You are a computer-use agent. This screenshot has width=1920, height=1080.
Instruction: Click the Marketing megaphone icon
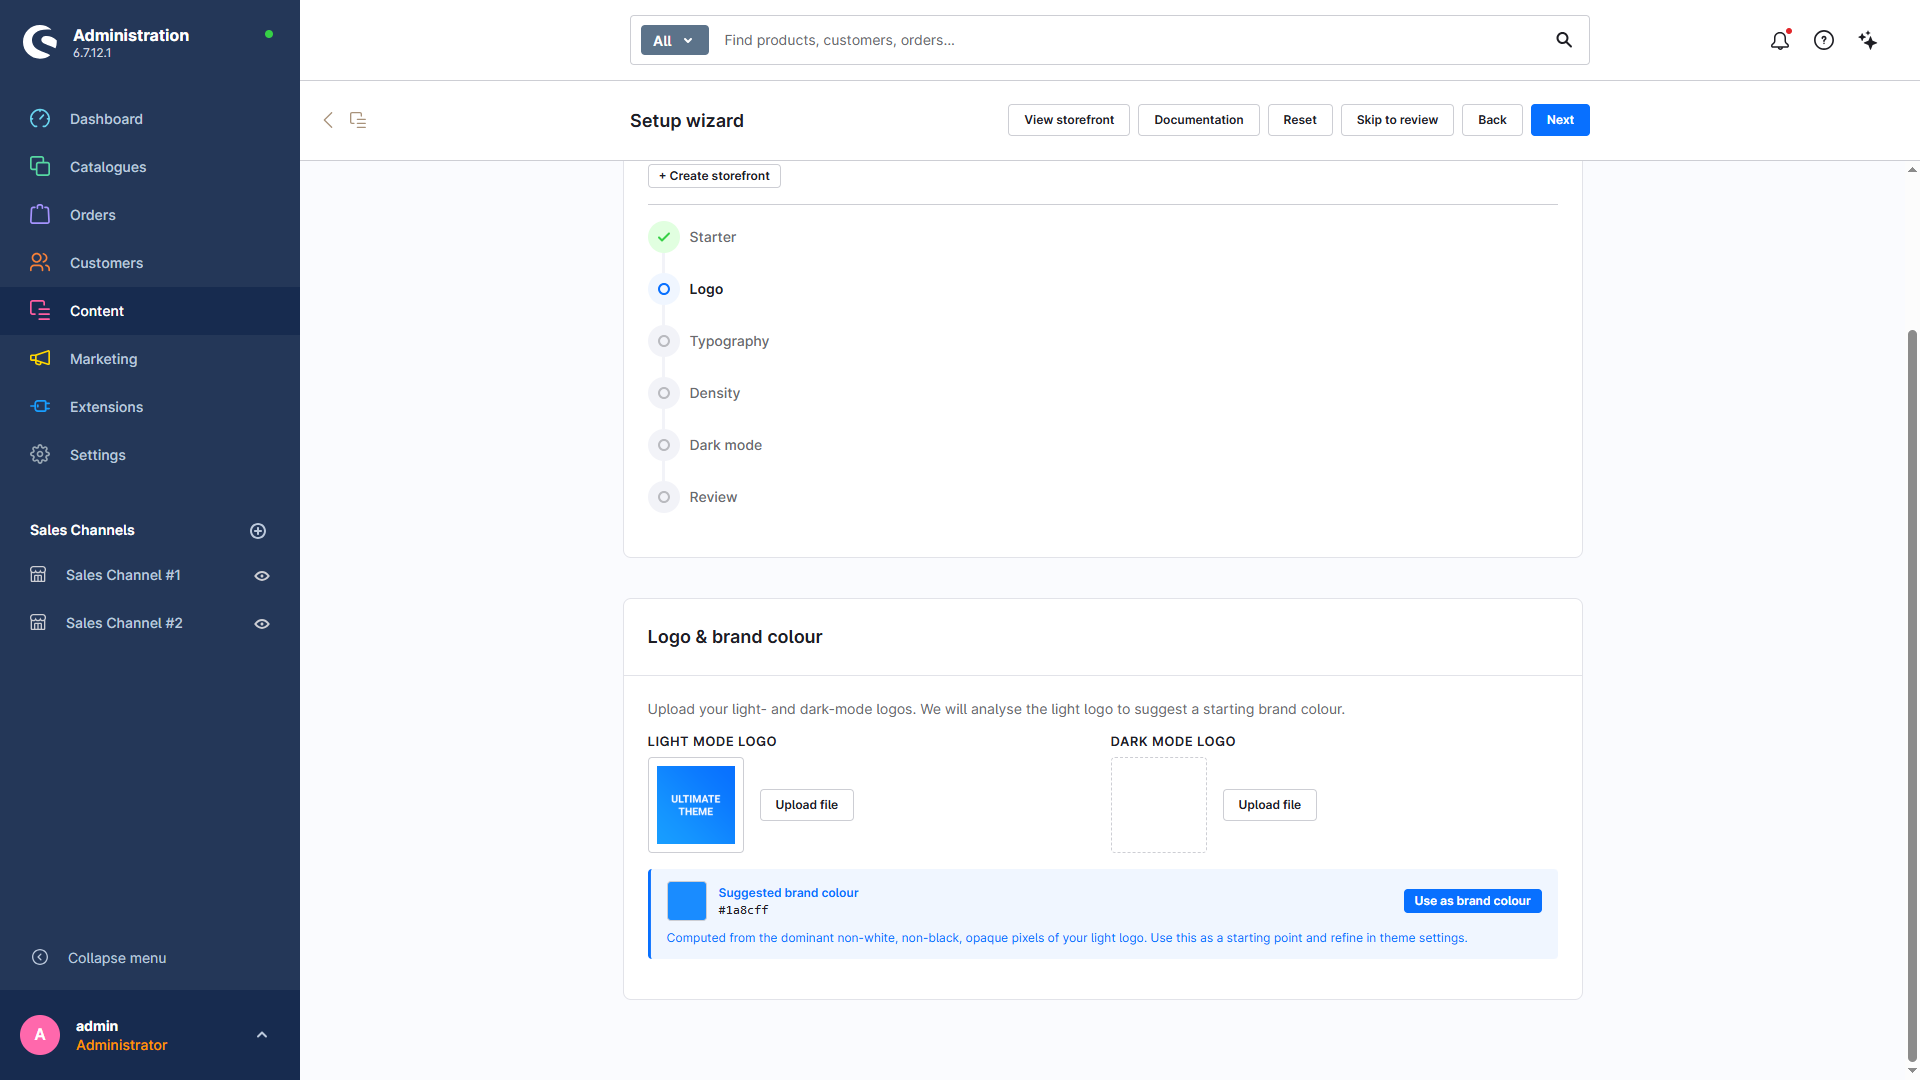40,359
